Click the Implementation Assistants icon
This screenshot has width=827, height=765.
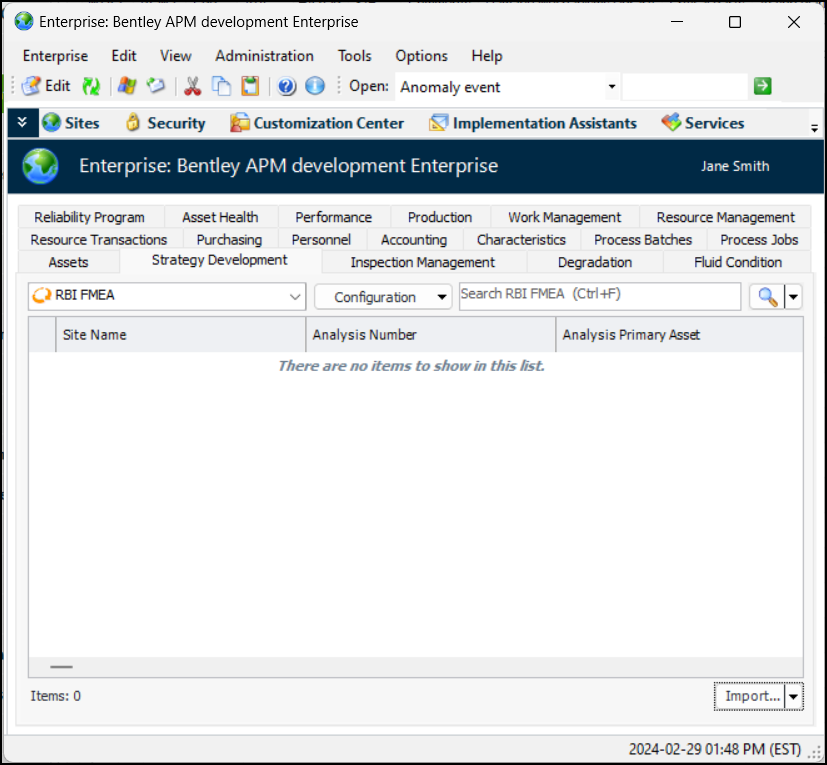point(438,123)
